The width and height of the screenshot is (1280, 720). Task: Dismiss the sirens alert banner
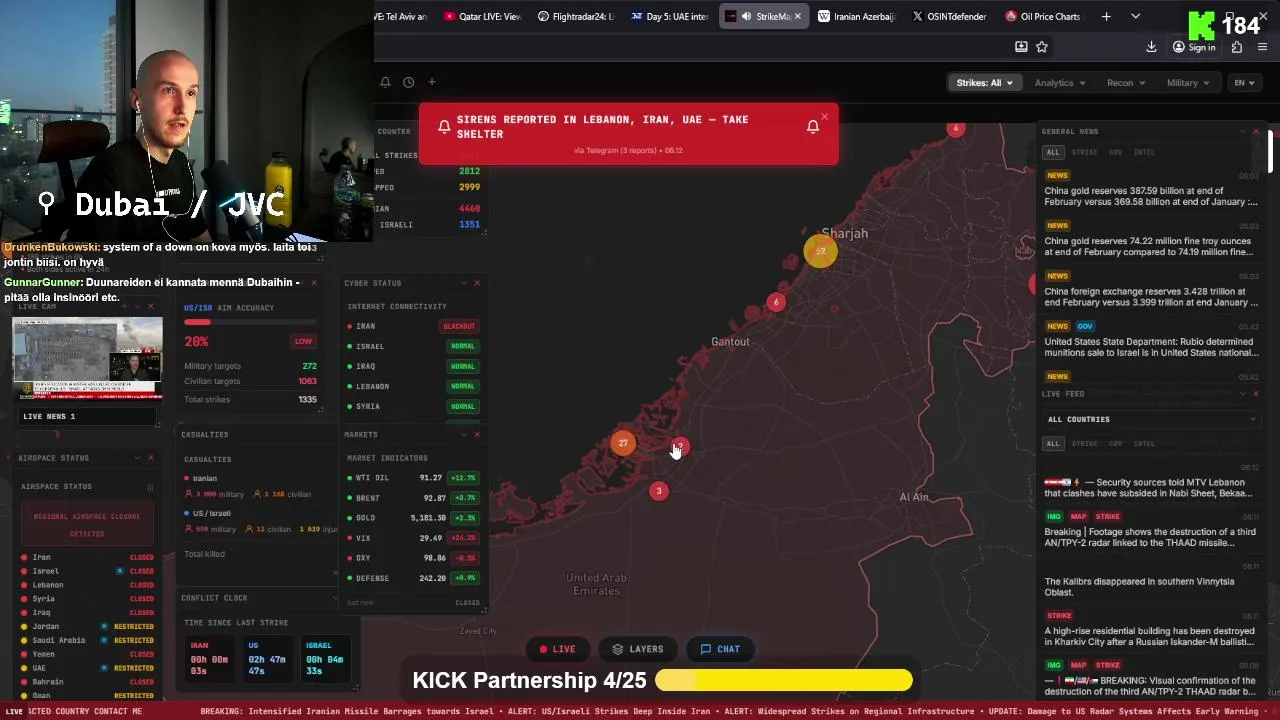tap(824, 117)
